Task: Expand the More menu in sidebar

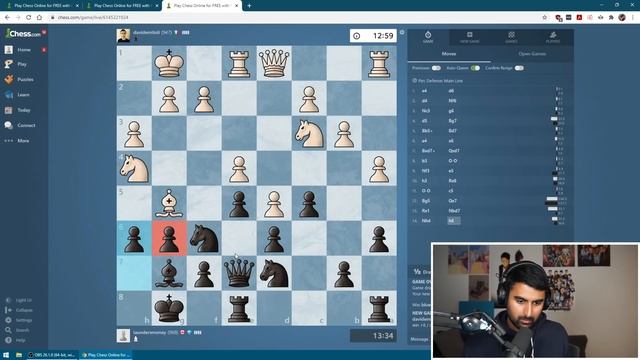Action: point(24,141)
